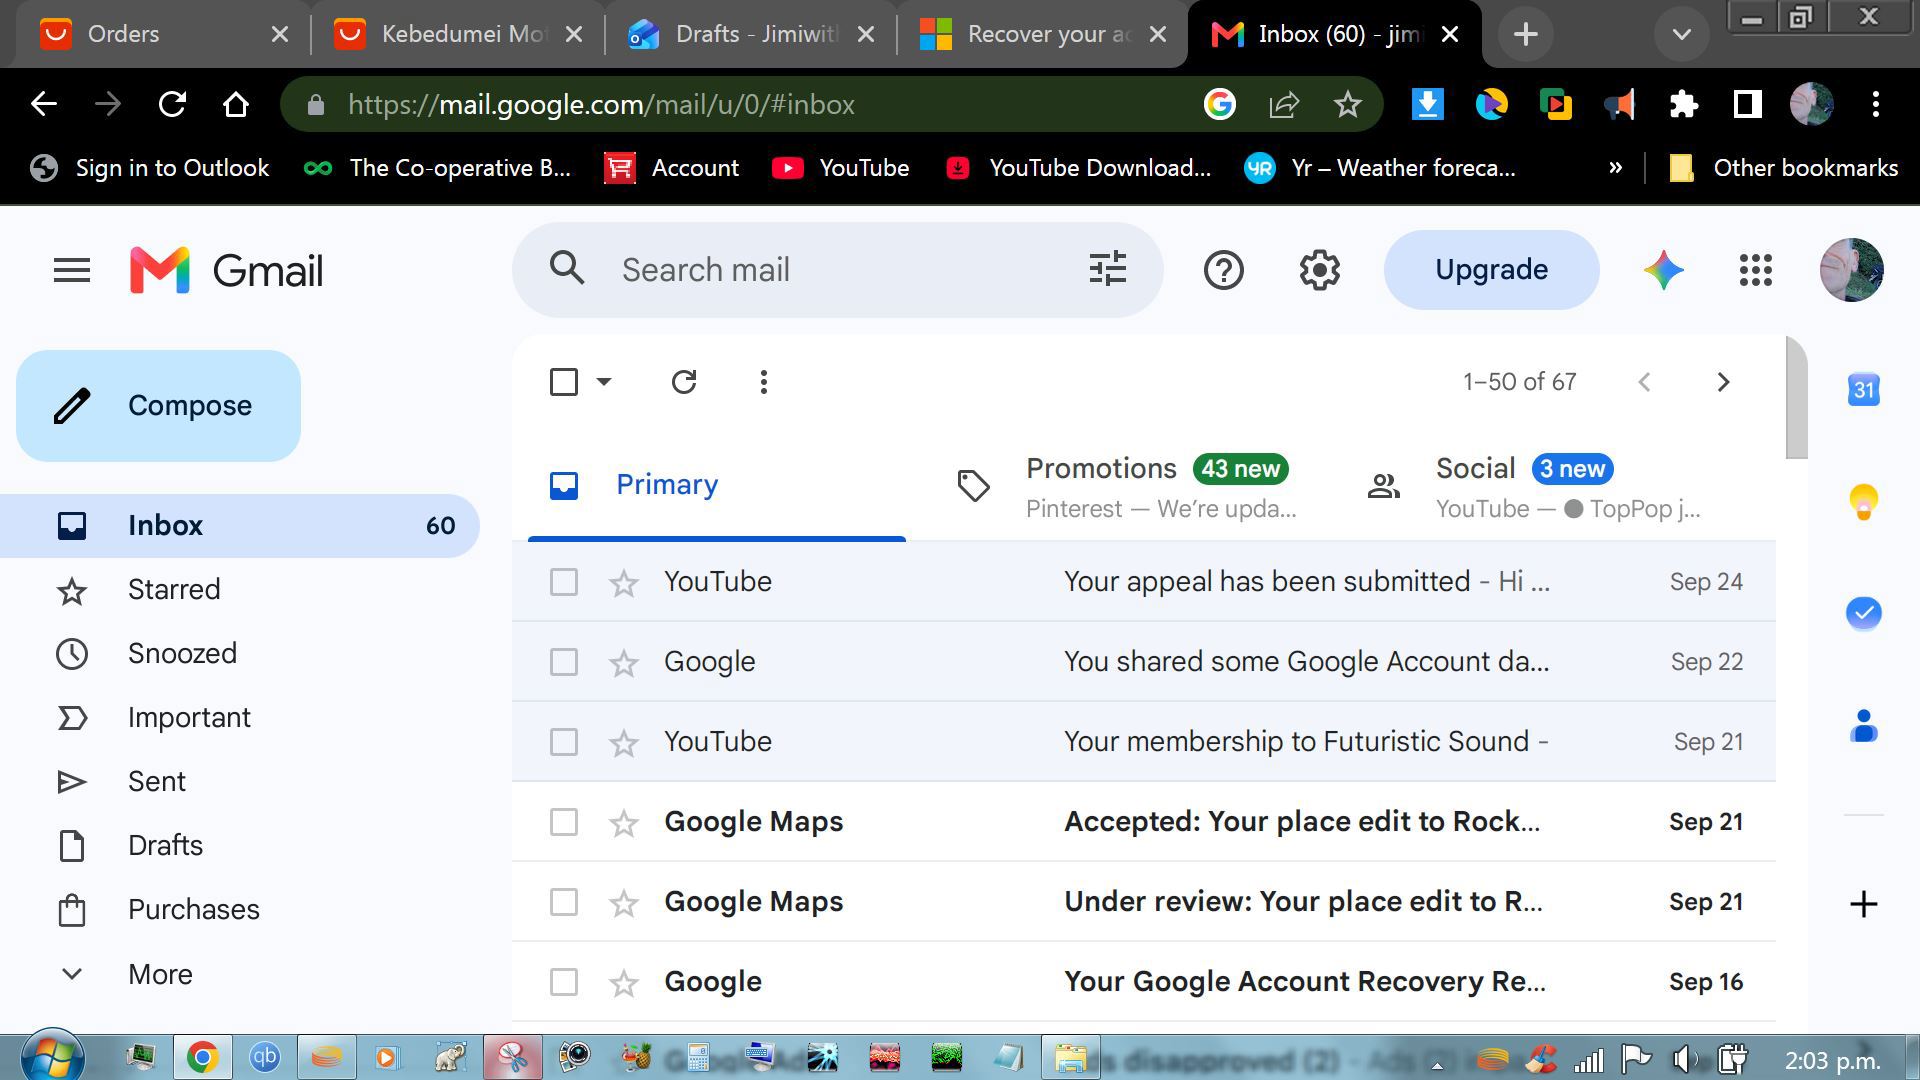The height and width of the screenshot is (1080, 1920).
Task: Open the Purchases label
Action: tap(194, 910)
